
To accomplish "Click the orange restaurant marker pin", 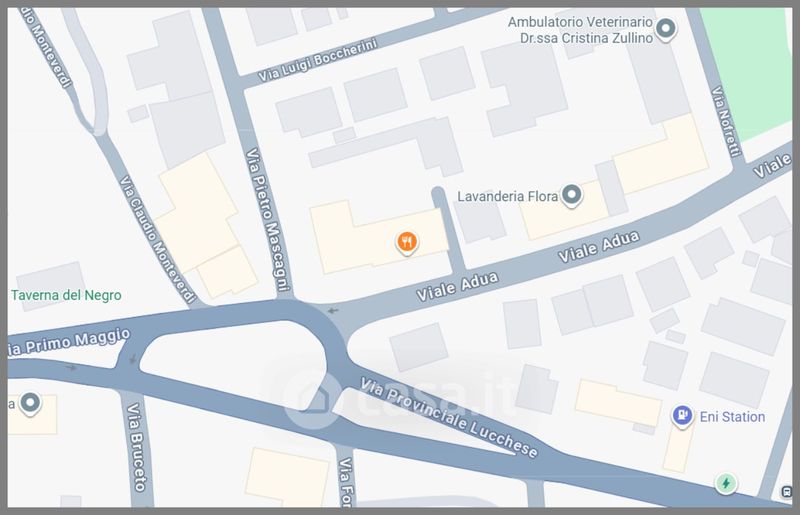I will click(x=407, y=242).
